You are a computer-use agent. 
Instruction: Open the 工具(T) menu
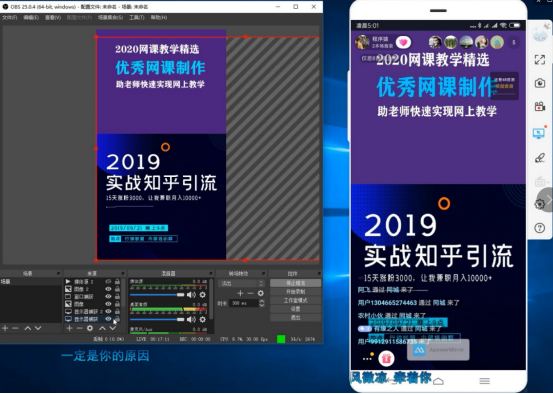[137, 17]
